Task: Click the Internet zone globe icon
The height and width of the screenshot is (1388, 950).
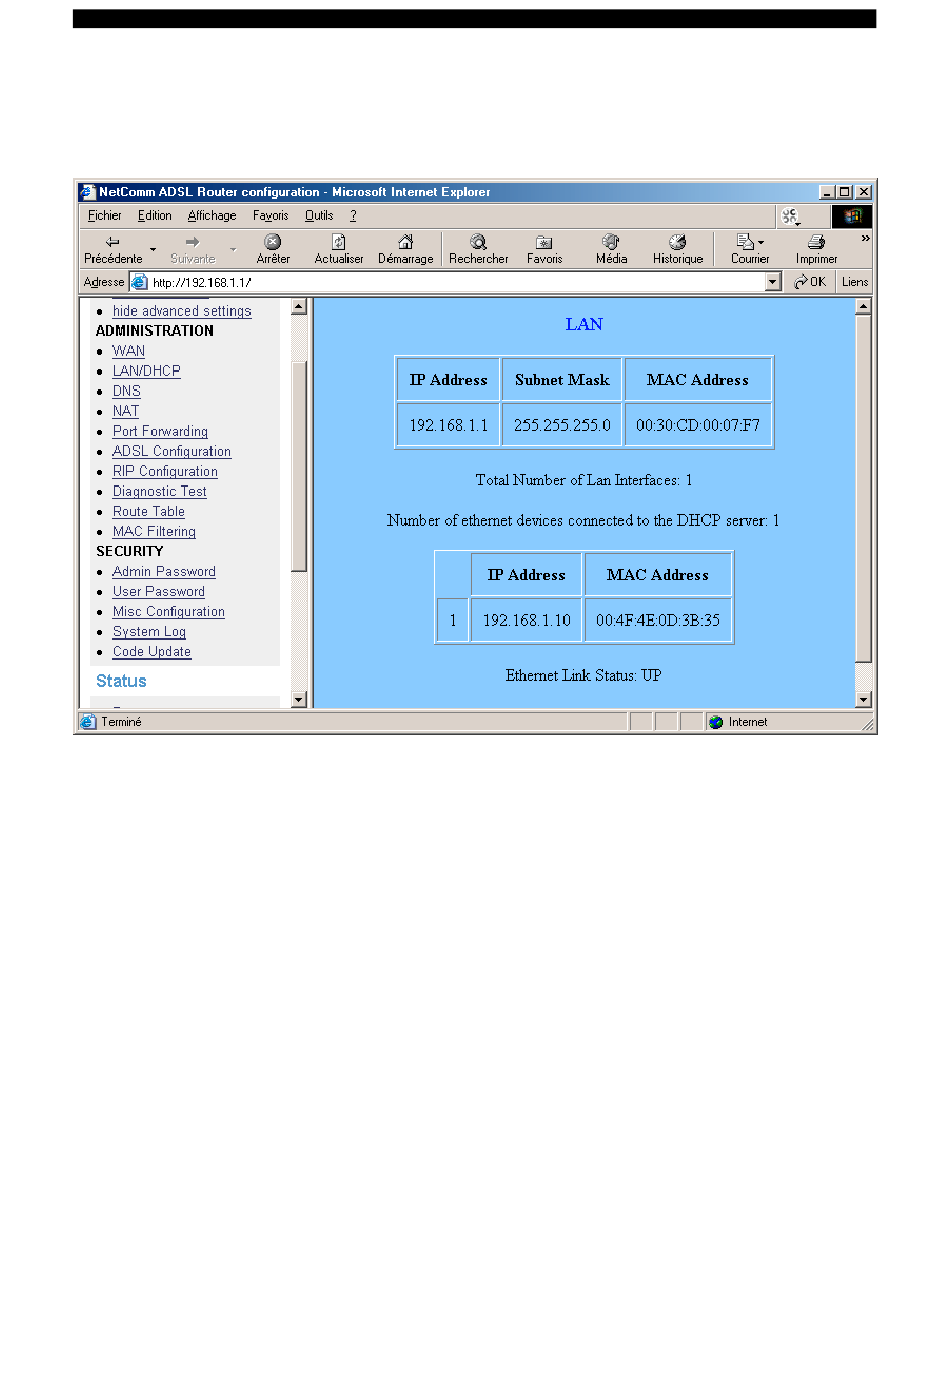Action: tap(716, 722)
